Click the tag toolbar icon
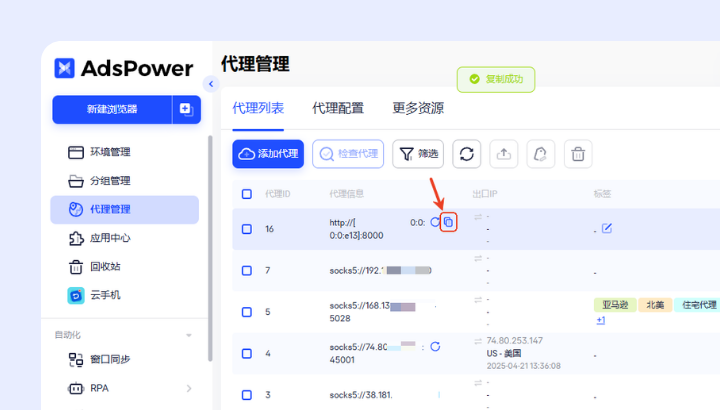720x410 pixels. pyautogui.click(x=541, y=154)
